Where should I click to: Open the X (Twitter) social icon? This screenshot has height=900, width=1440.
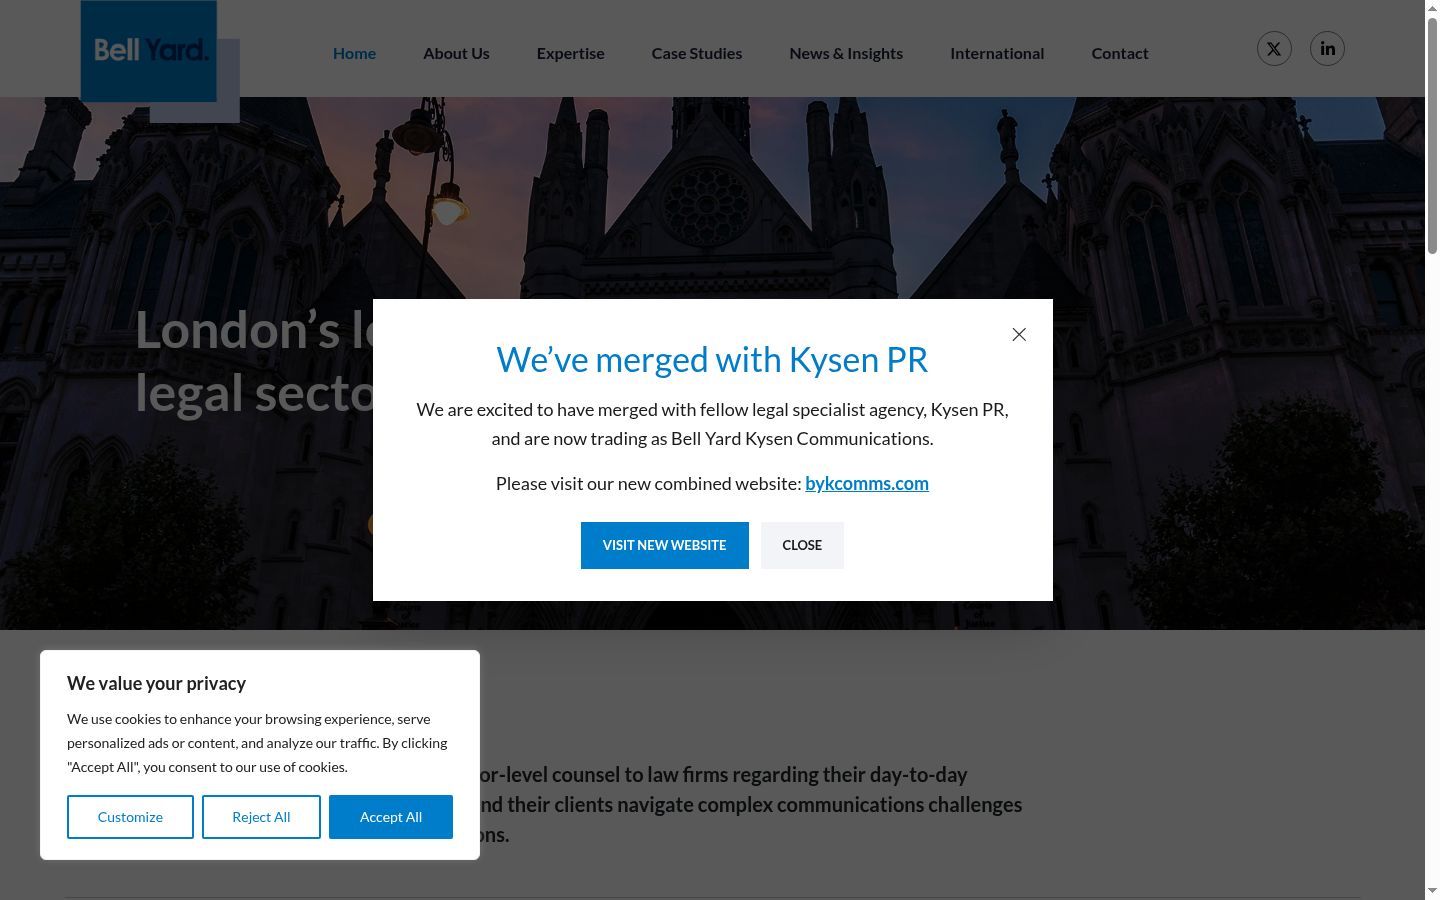coord(1274,49)
